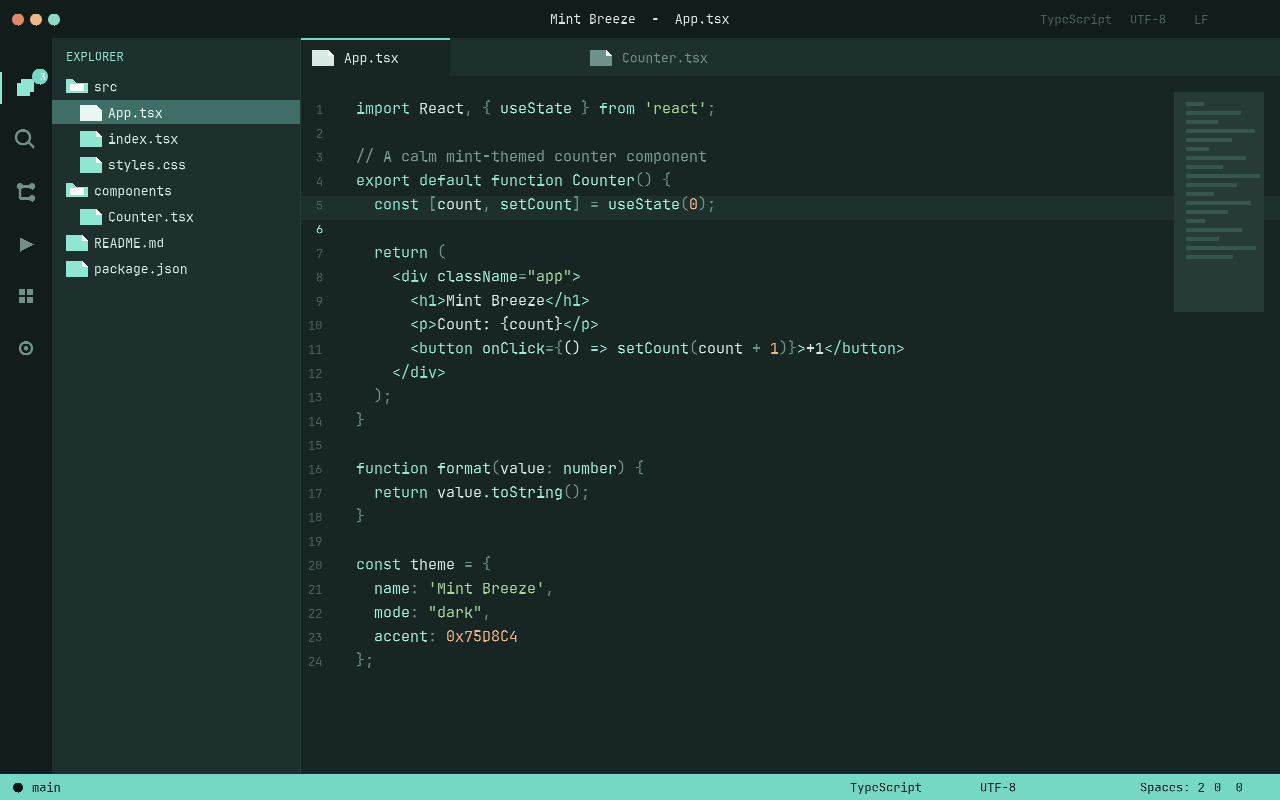
Task: Click the "dark" mode string value
Action: coord(455,613)
